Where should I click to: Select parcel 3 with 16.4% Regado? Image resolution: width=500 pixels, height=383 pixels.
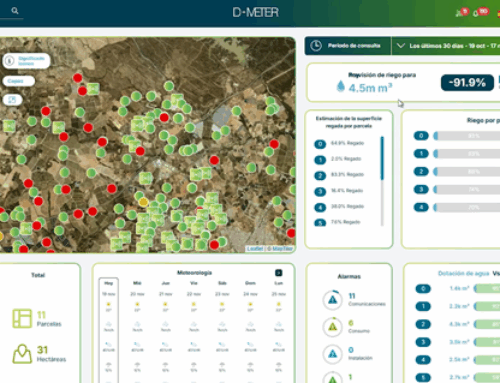click(339, 191)
